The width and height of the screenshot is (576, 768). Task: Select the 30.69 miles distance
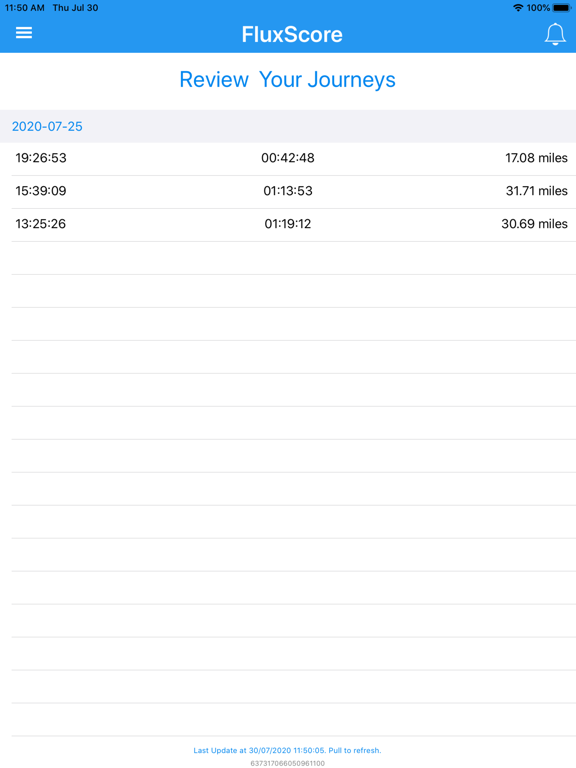534,224
